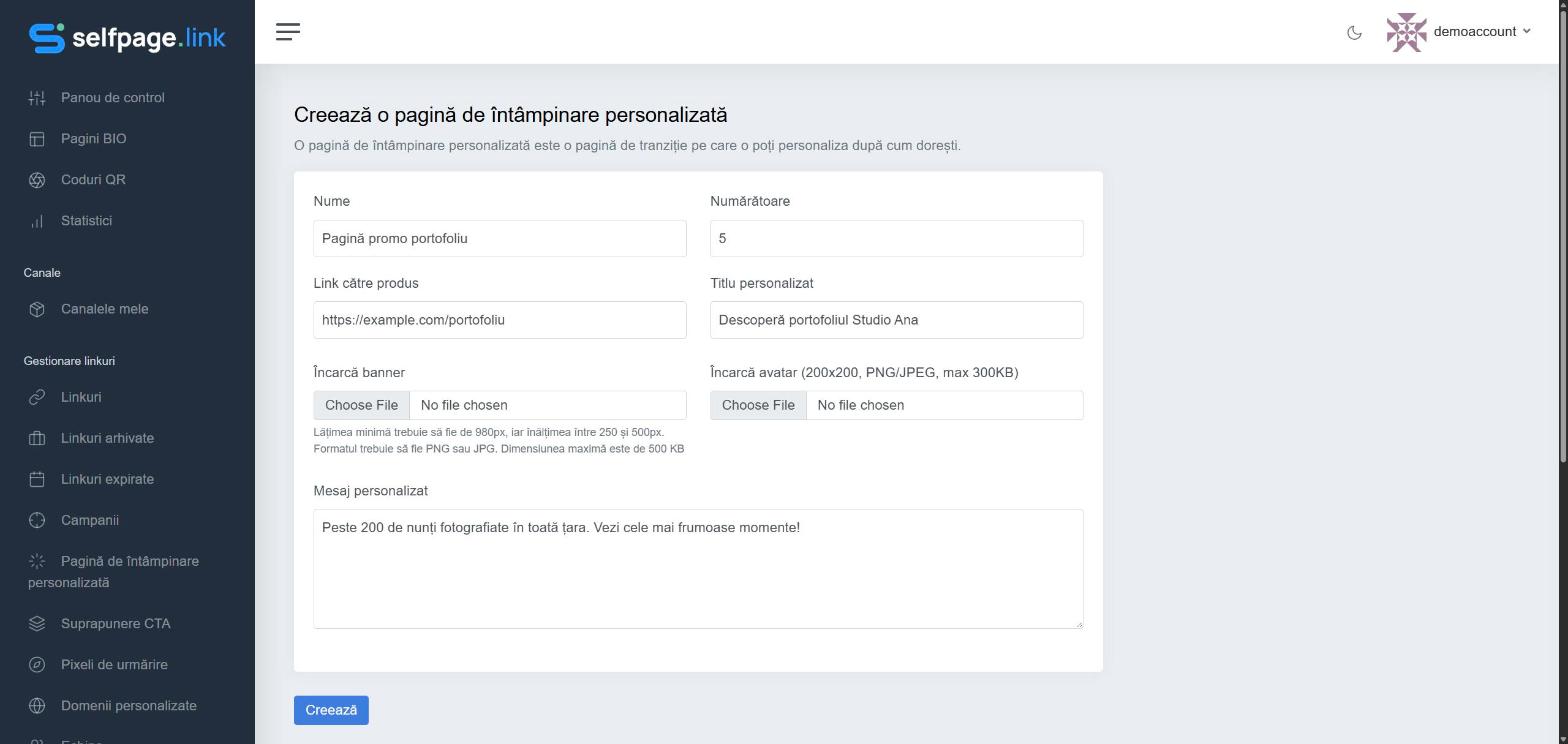Click the Link către produs field
Viewport: 1568px width, 744px height.
point(500,320)
